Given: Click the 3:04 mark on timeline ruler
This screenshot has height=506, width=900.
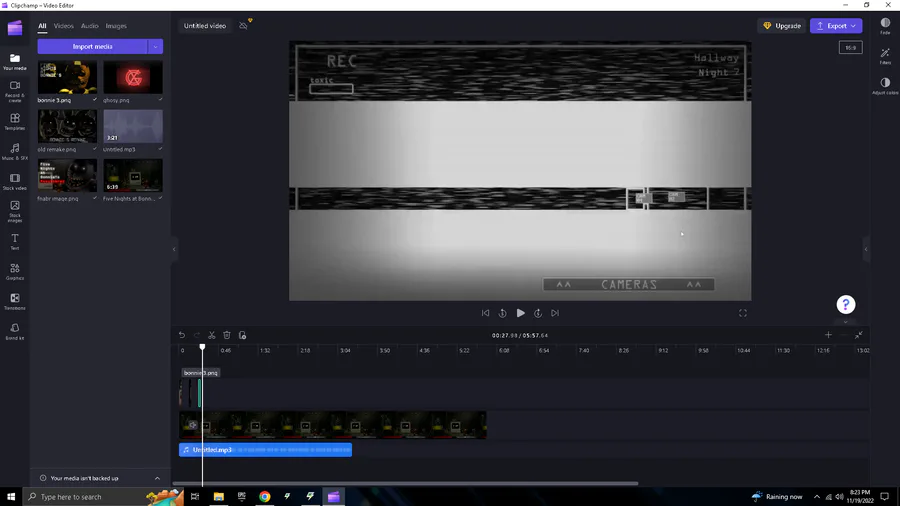Looking at the screenshot, I should coord(345,351).
